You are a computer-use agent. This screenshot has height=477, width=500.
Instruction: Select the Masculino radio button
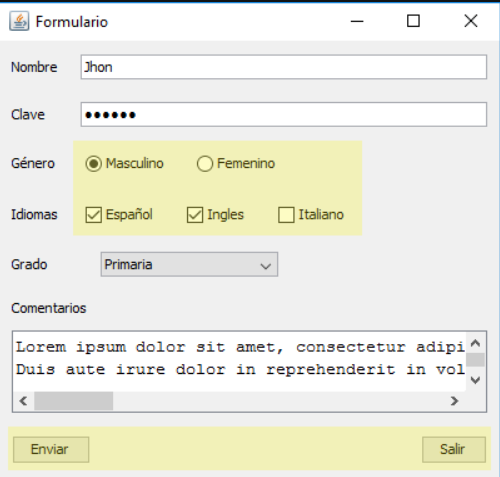tap(93, 164)
